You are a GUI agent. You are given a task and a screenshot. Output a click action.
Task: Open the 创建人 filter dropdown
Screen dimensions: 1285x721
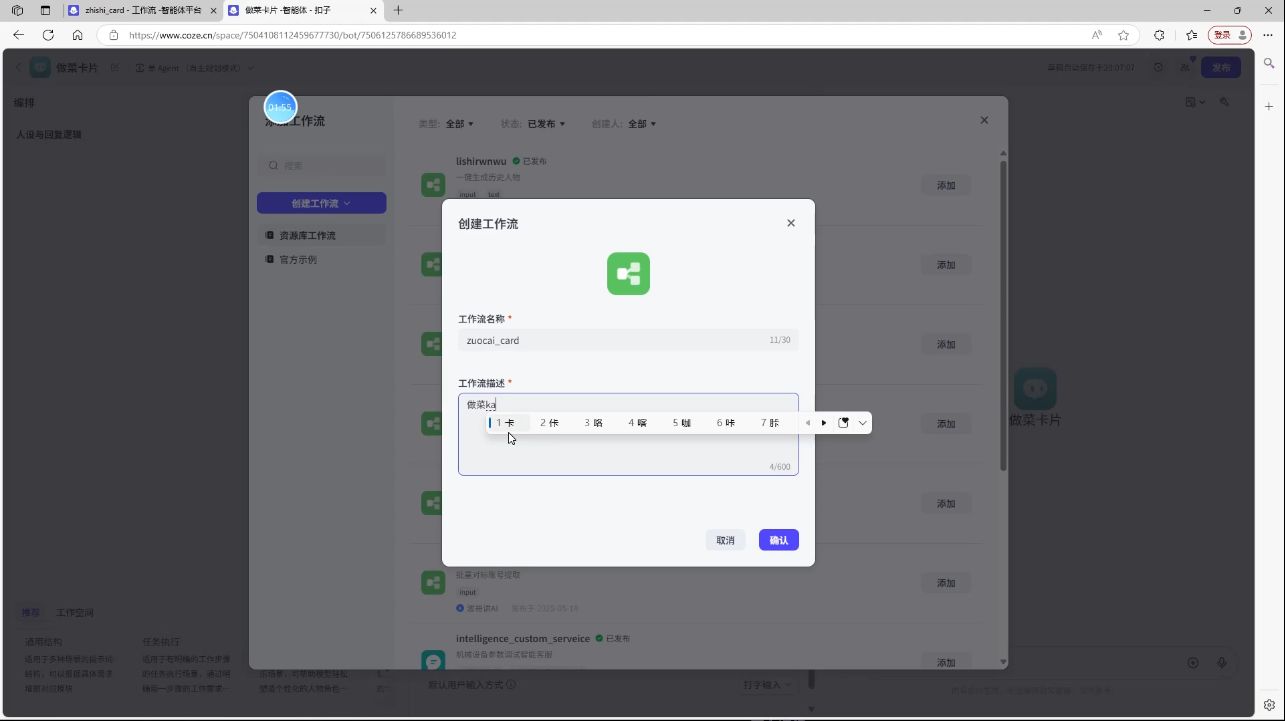tap(641, 124)
